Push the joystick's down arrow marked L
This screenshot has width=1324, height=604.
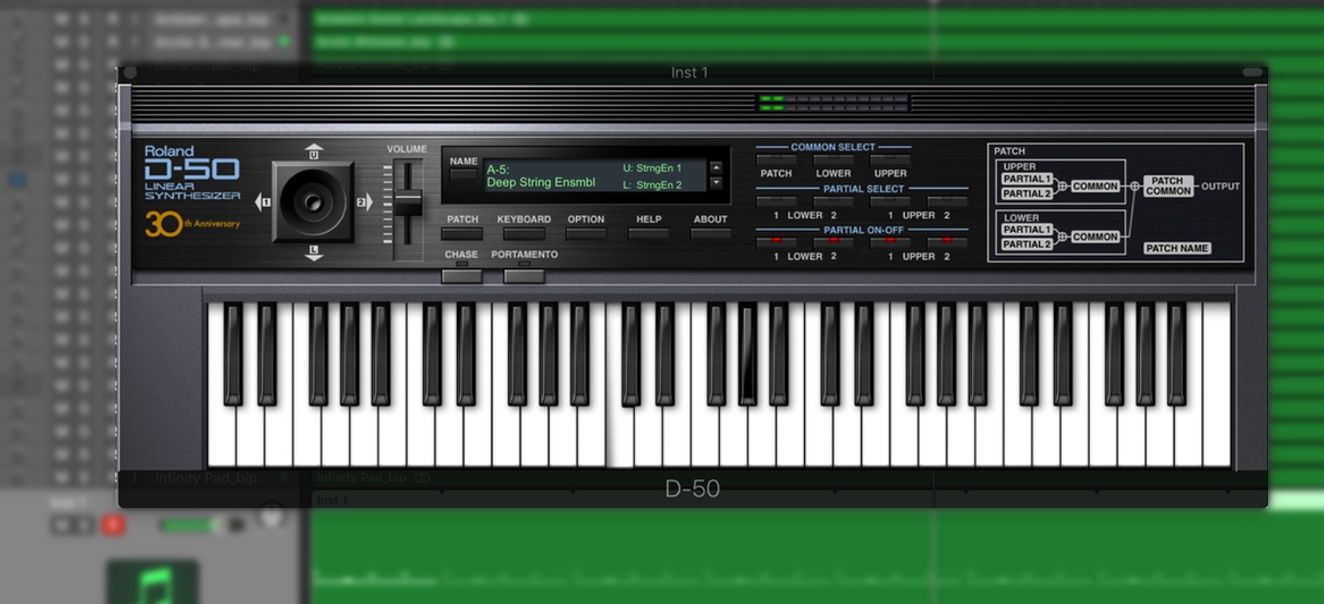click(x=314, y=253)
